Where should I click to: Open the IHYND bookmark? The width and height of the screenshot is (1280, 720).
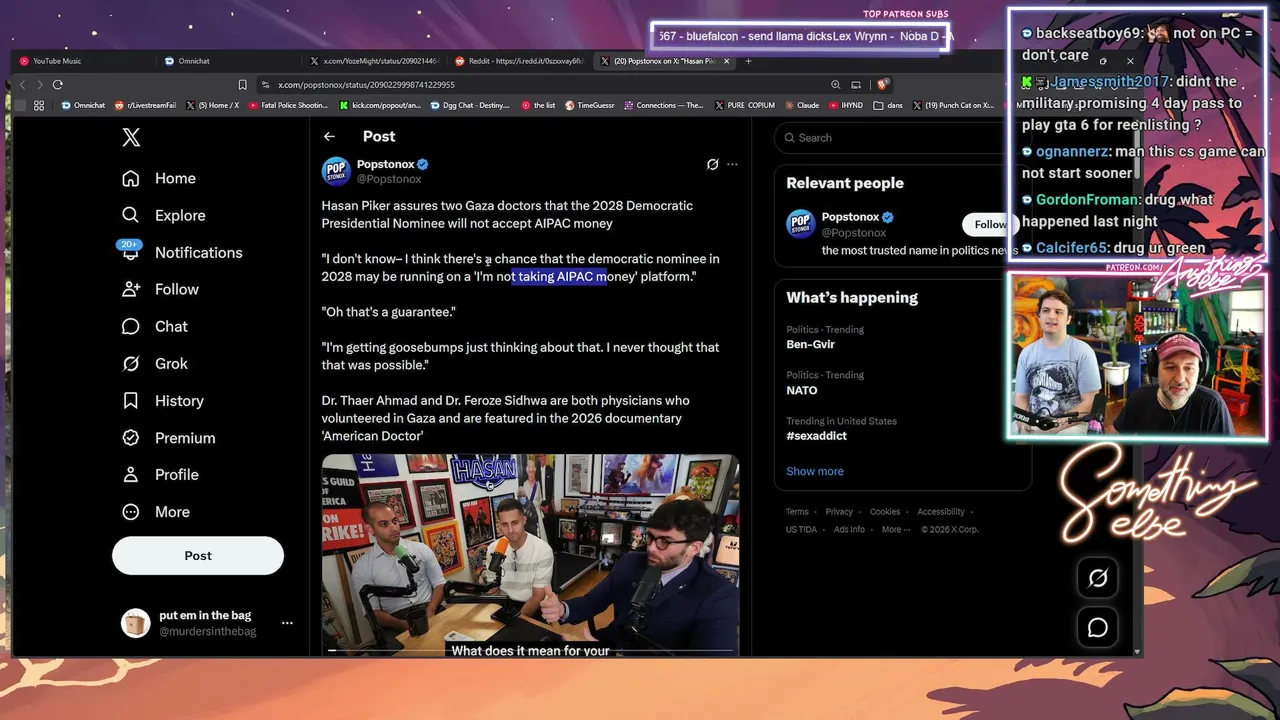click(x=846, y=105)
